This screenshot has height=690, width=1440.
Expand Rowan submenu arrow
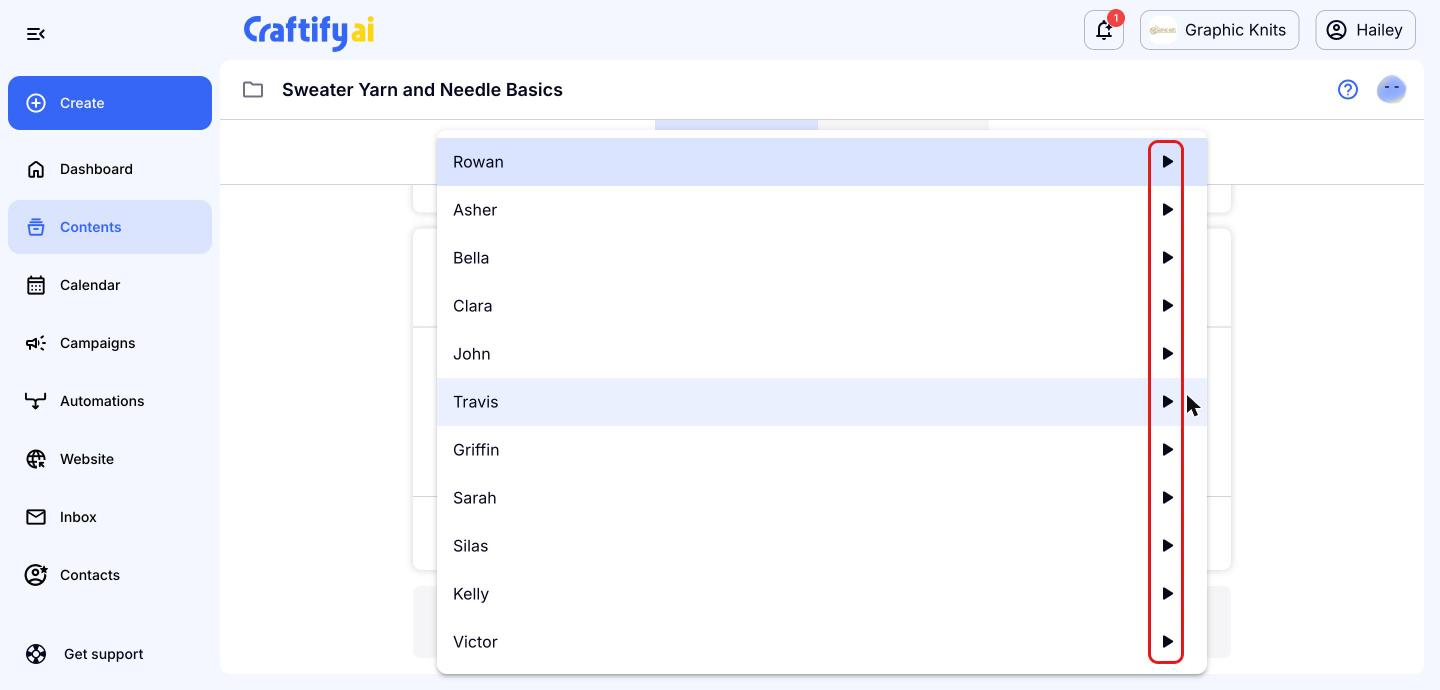pyautogui.click(x=1167, y=162)
